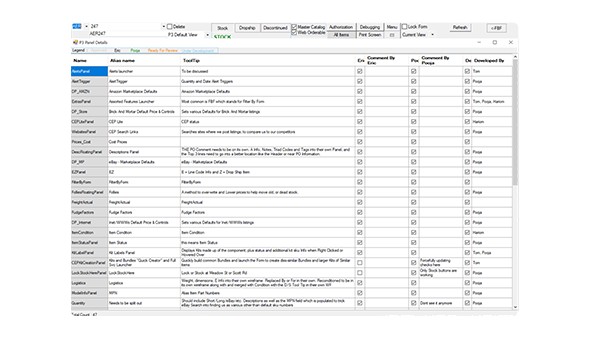Click the 'Amazon Marketplace Defaults' alias cell
The height and width of the screenshot is (360, 590).
pos(144,91)
